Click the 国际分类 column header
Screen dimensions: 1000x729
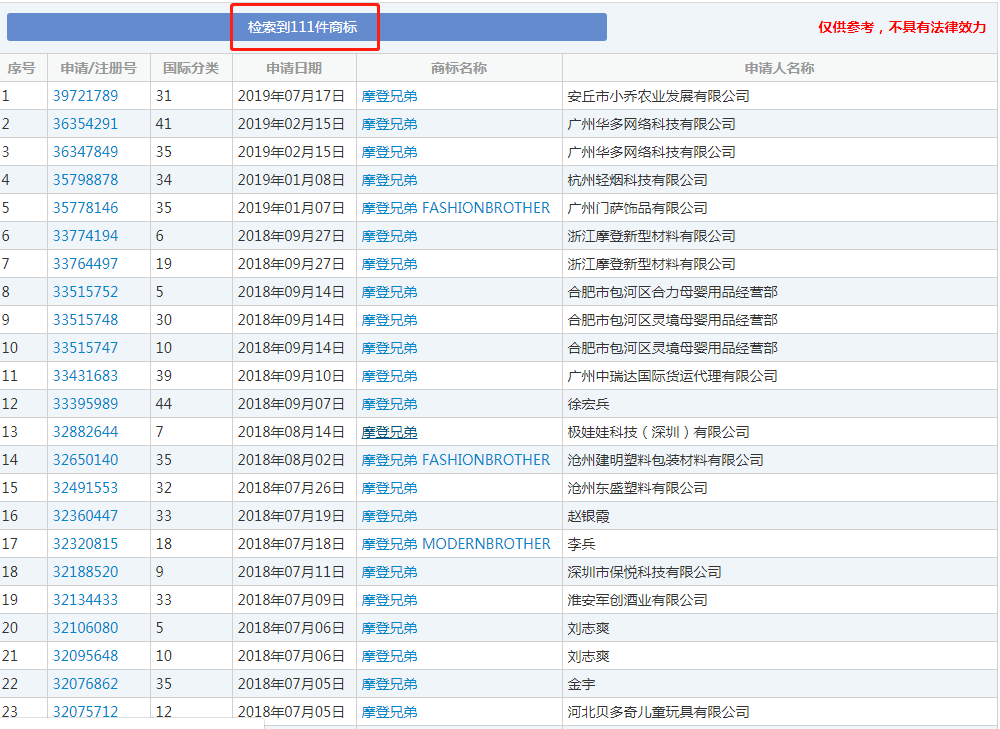click(x=191, y=68)
